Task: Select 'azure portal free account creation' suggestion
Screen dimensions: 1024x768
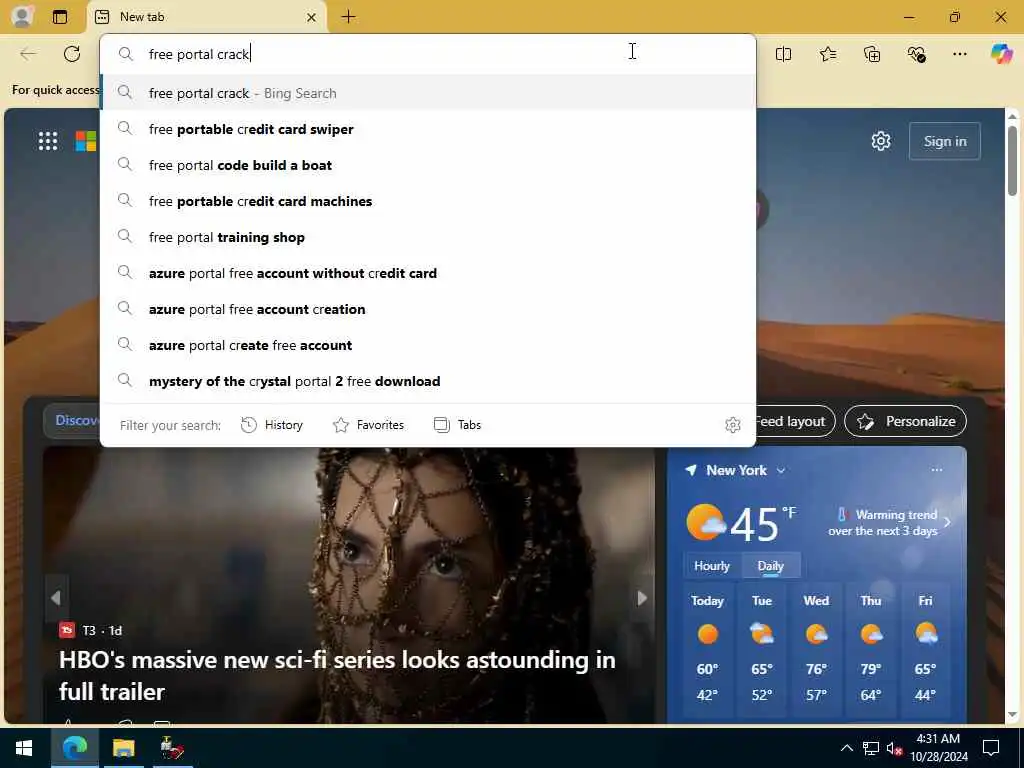Action: (428, 309)
